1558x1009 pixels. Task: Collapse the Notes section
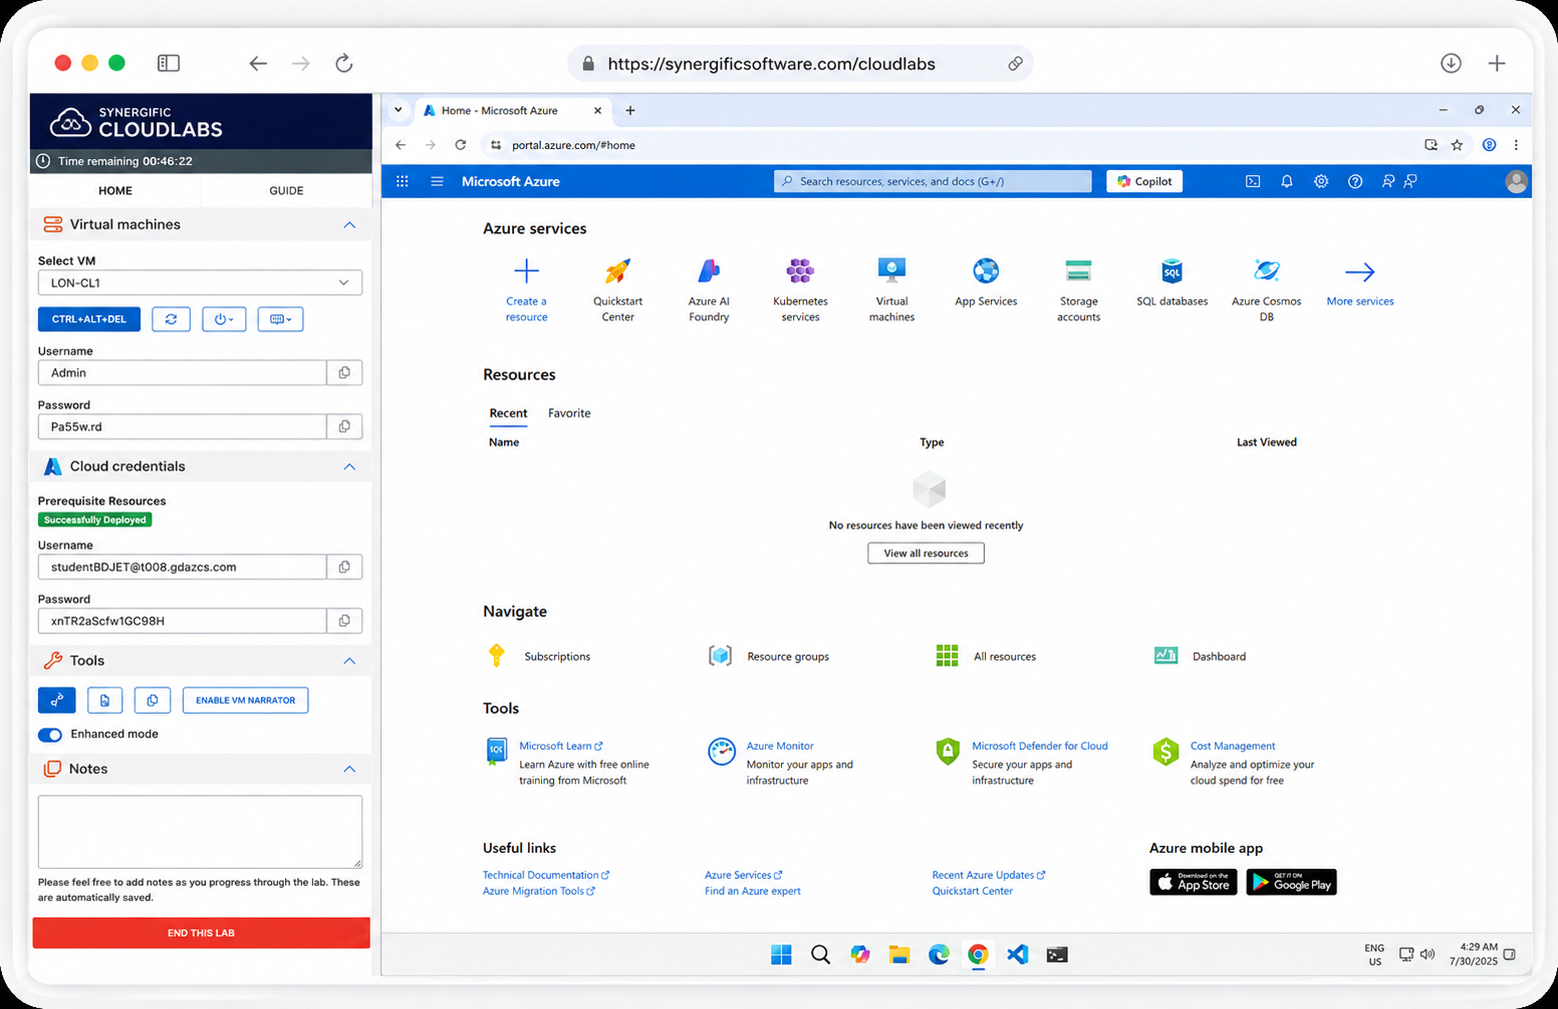tap(349, 769)
